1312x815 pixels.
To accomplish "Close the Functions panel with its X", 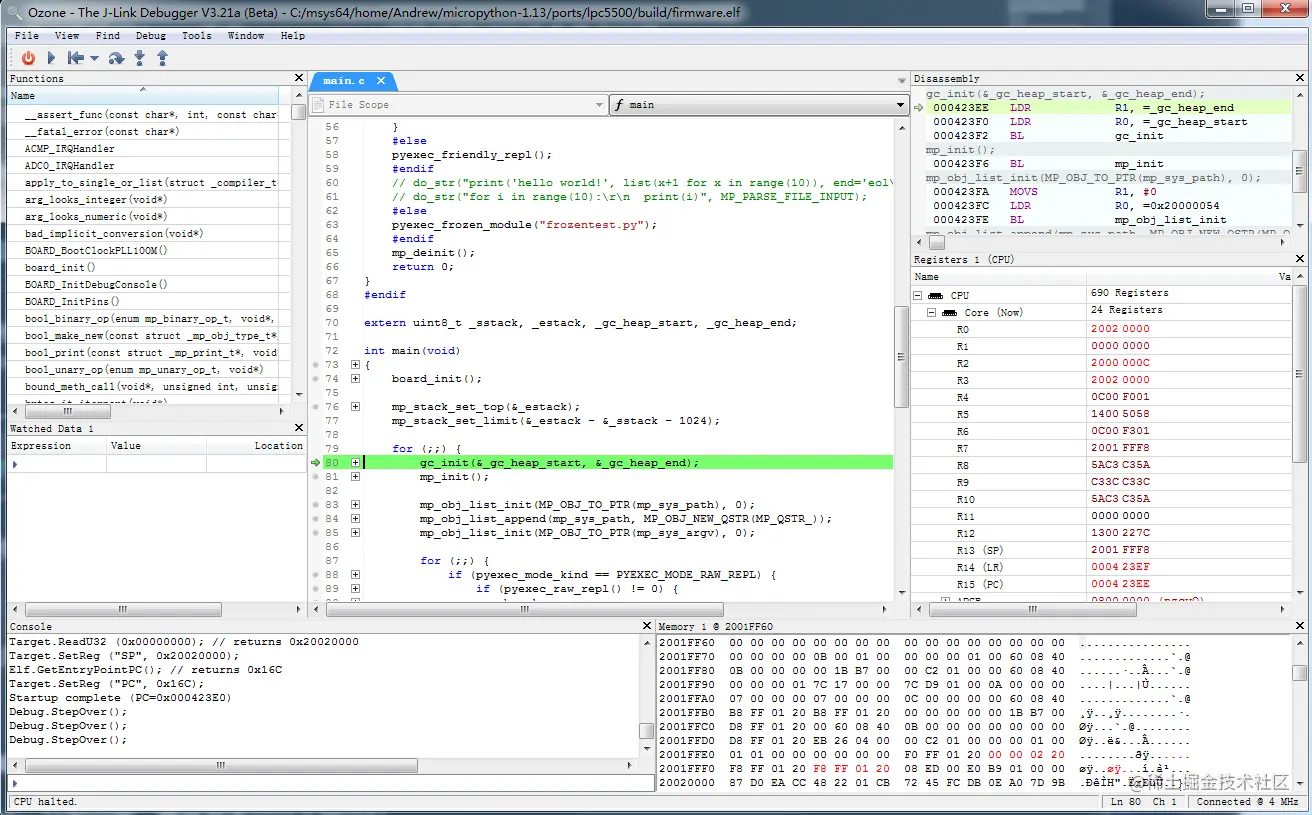I will pos(298,78).
